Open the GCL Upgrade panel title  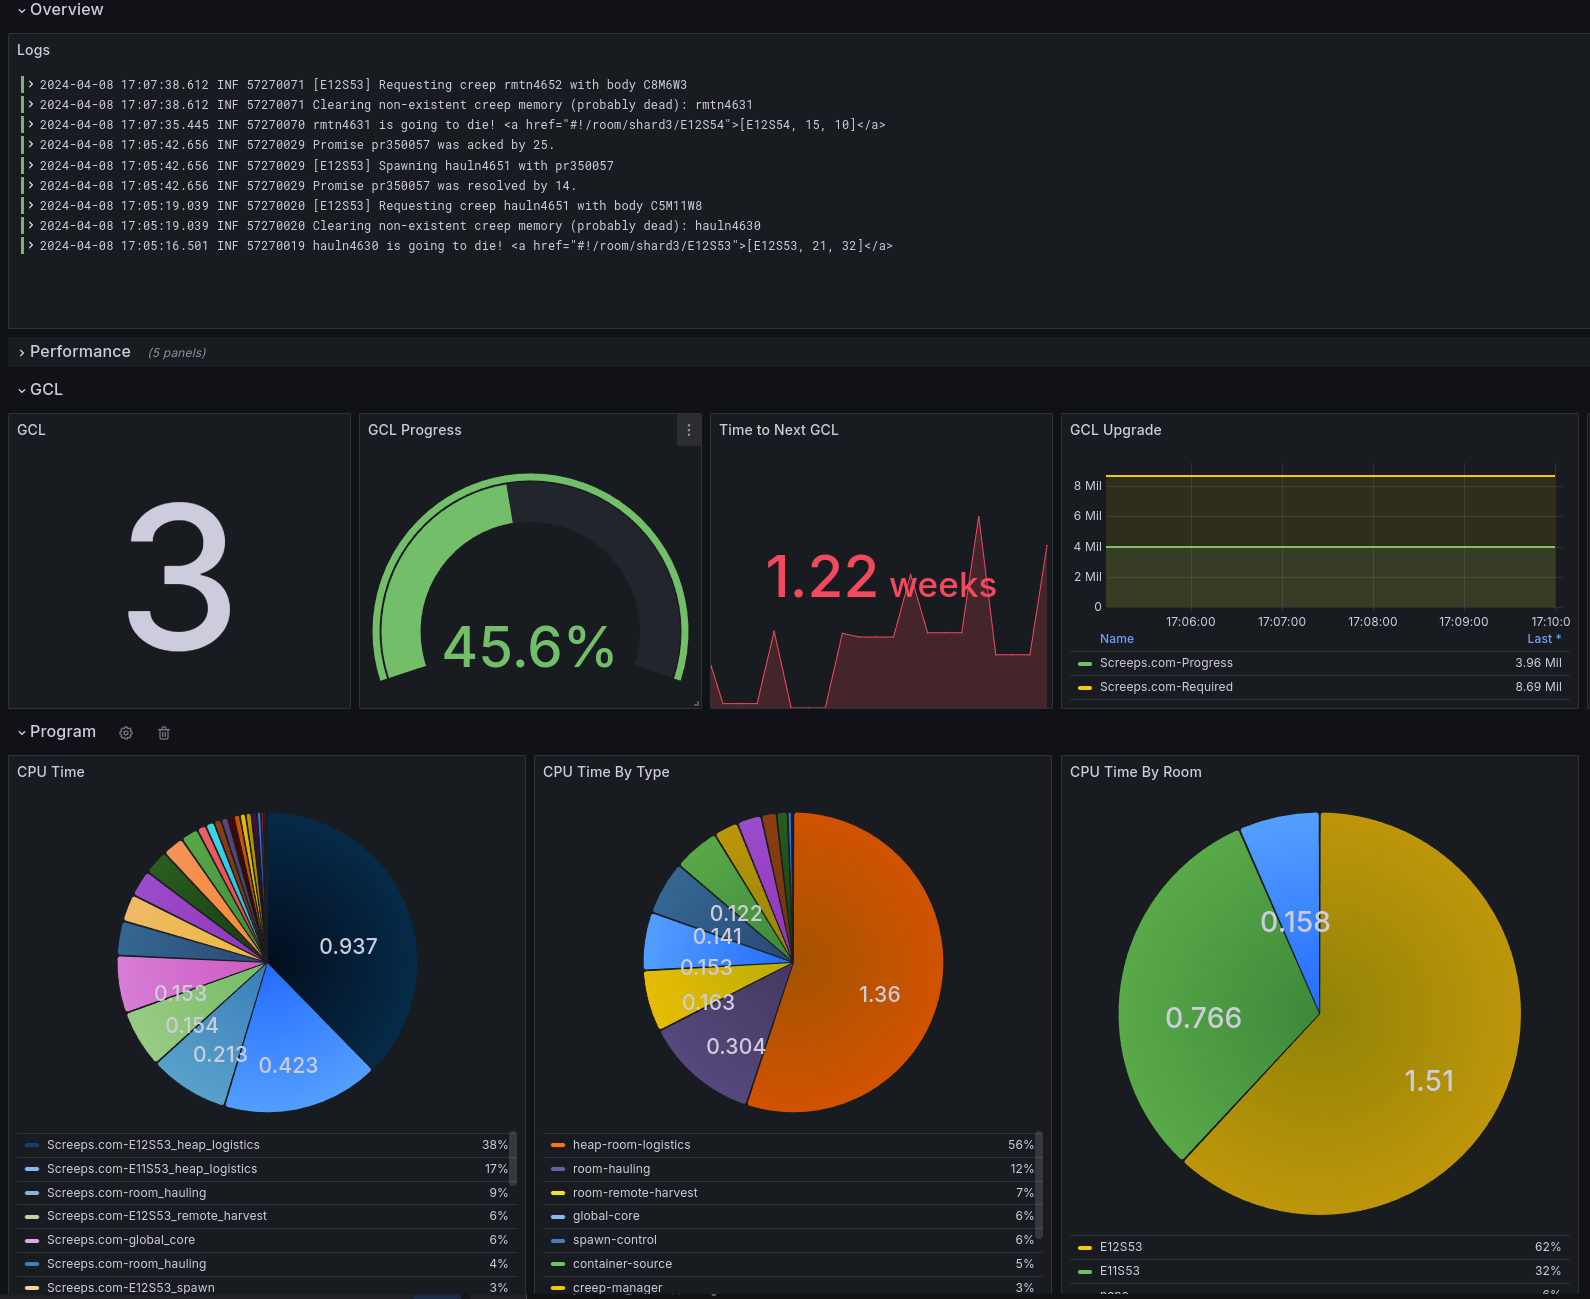tap(1115, 430)
